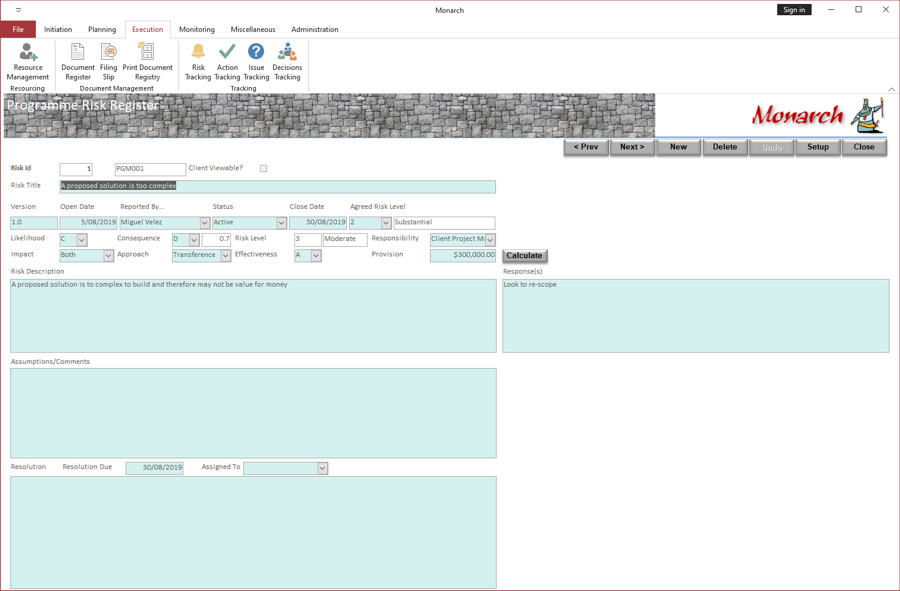Open the Administration tab

(x=315, y=29)
